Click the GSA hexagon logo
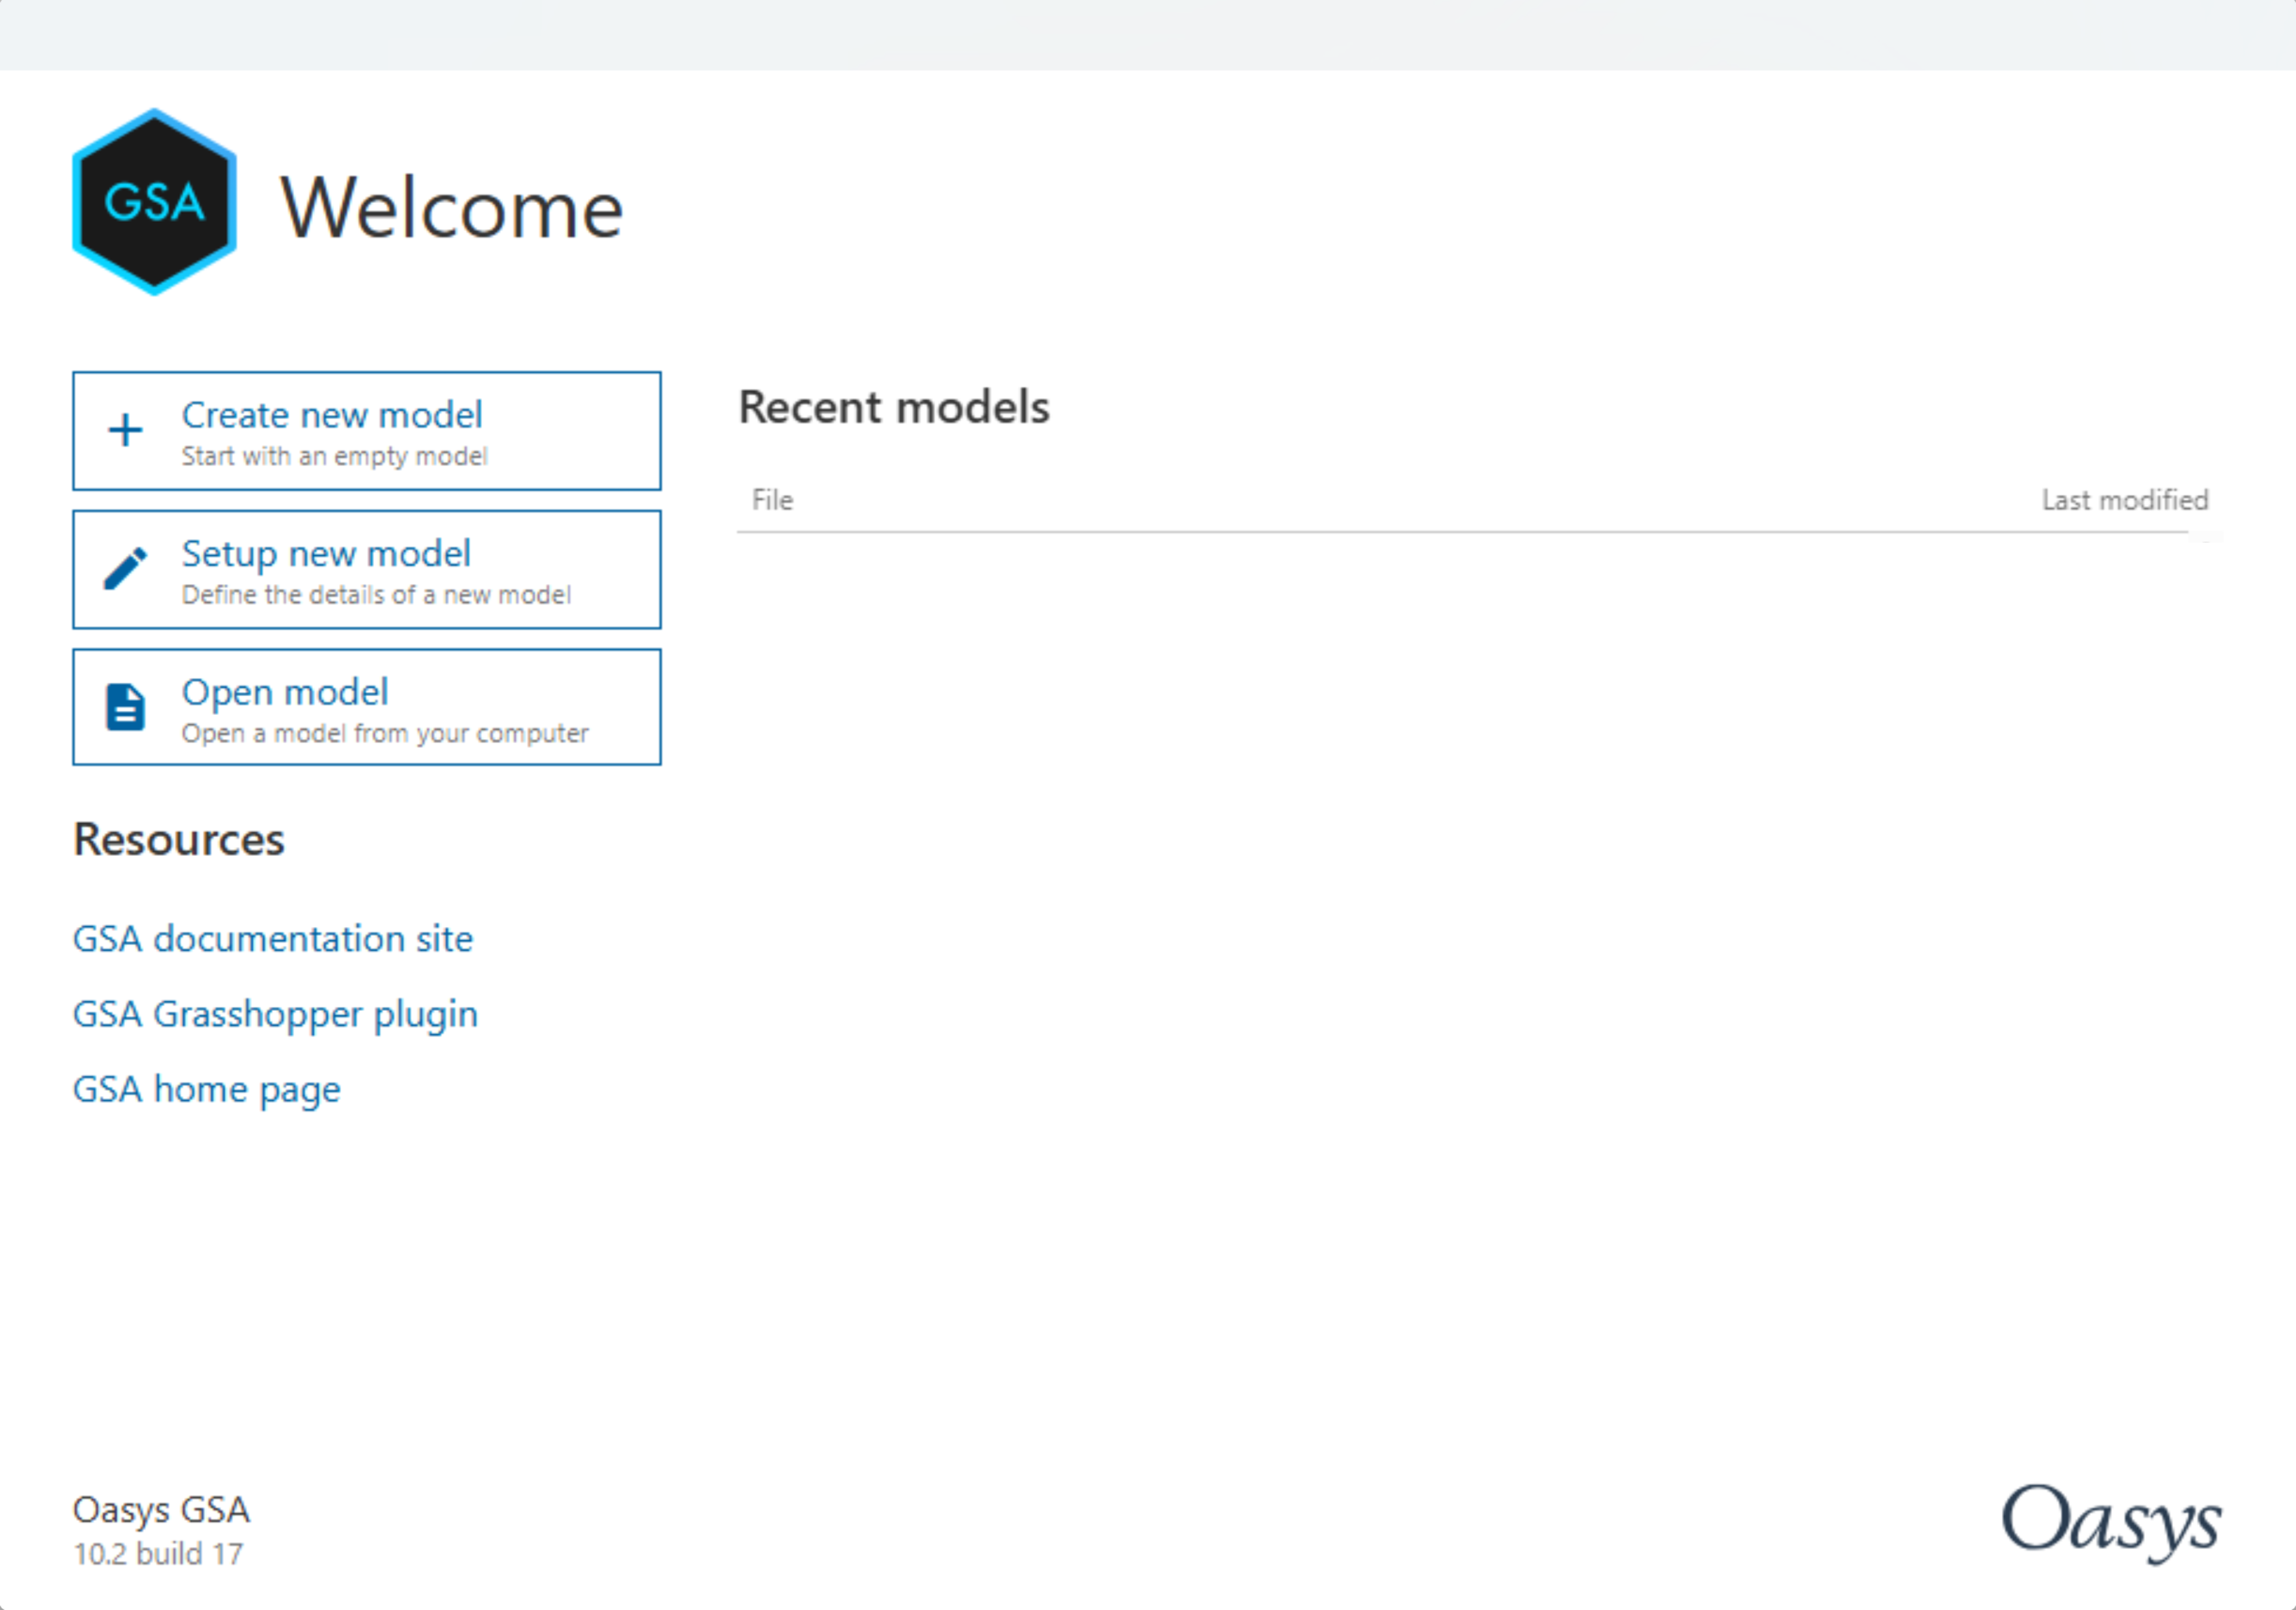 (x=154, y=202)
